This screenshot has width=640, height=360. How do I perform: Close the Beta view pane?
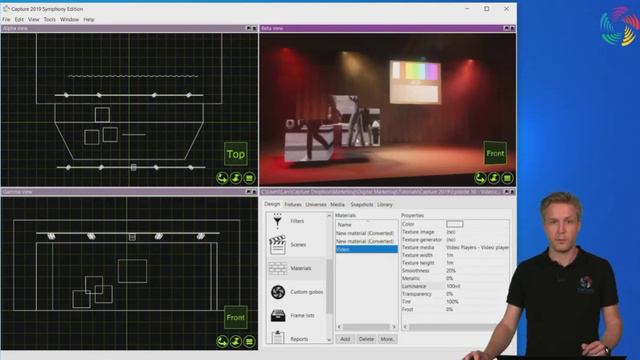point(512,28)
